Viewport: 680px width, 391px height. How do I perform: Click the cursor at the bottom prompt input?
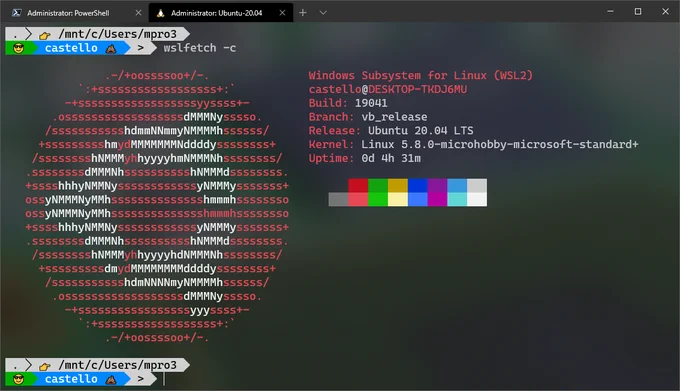pos(164,379)
